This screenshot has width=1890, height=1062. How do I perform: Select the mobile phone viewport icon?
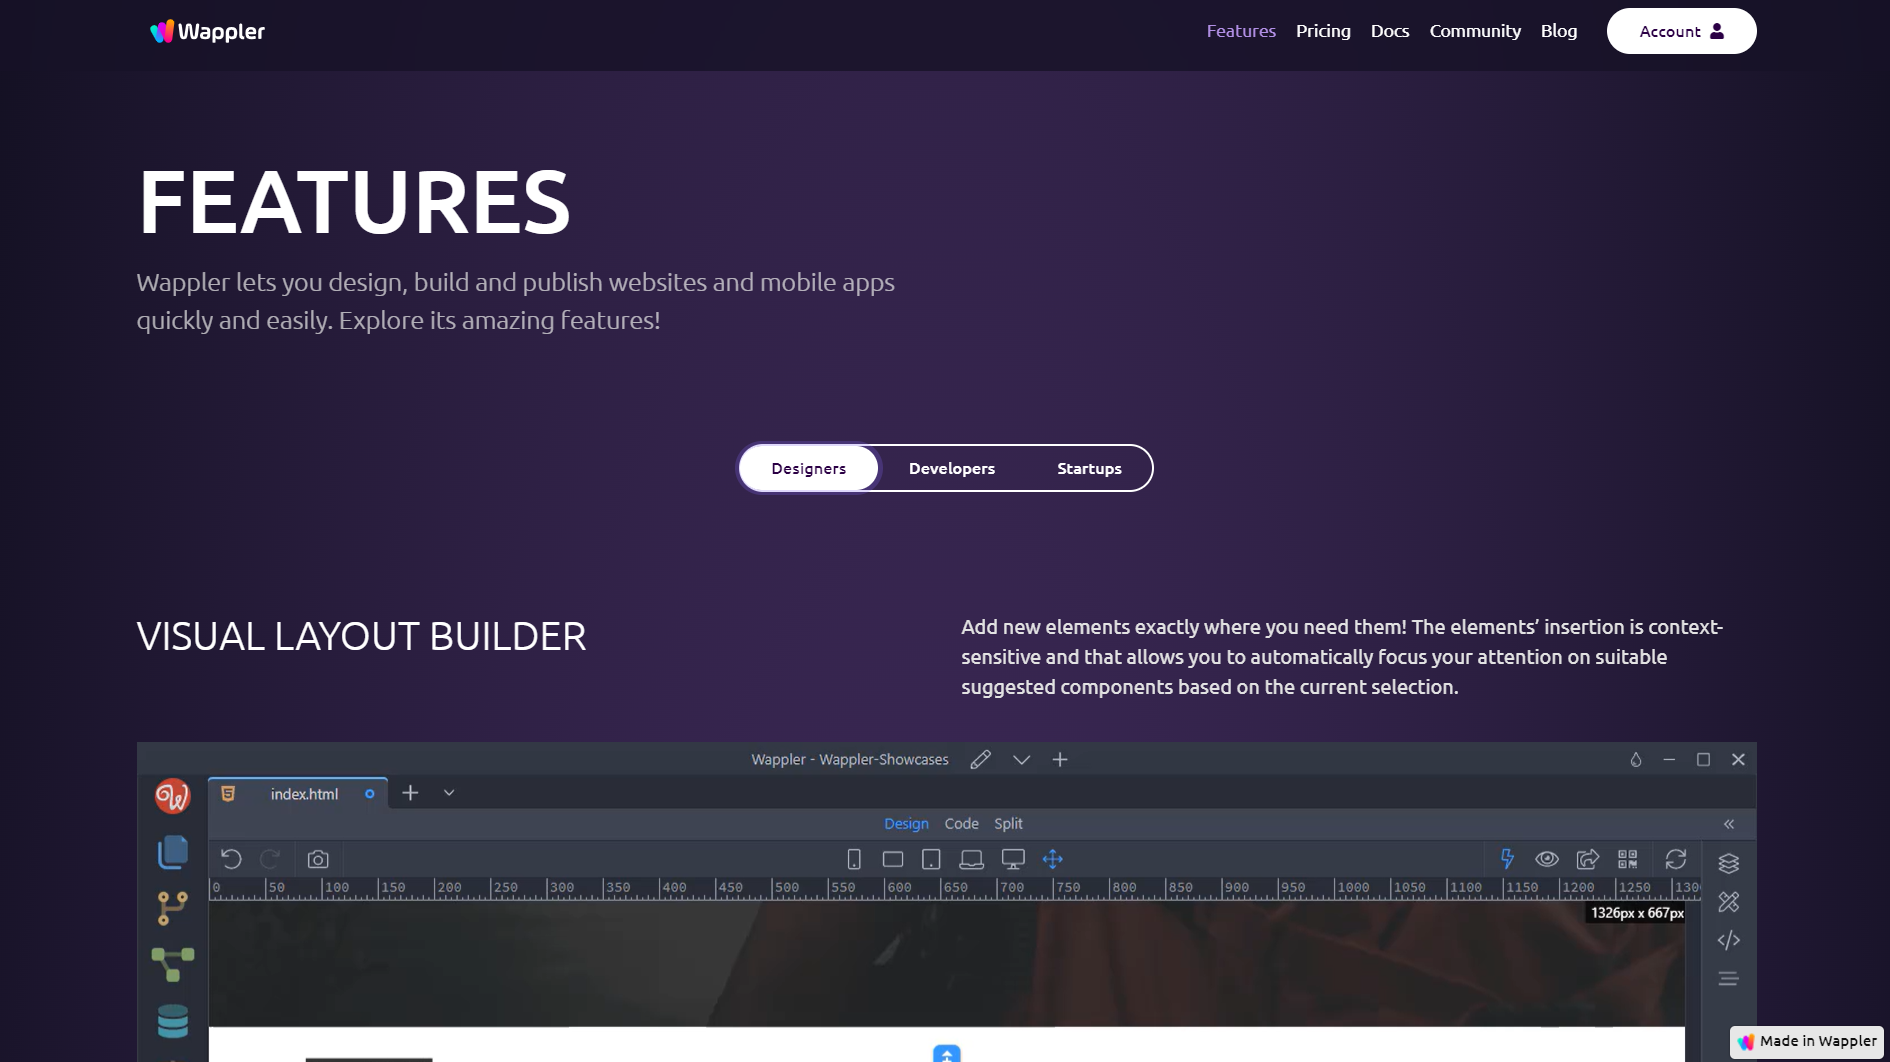pyautogui.click(x=854, y=859)
